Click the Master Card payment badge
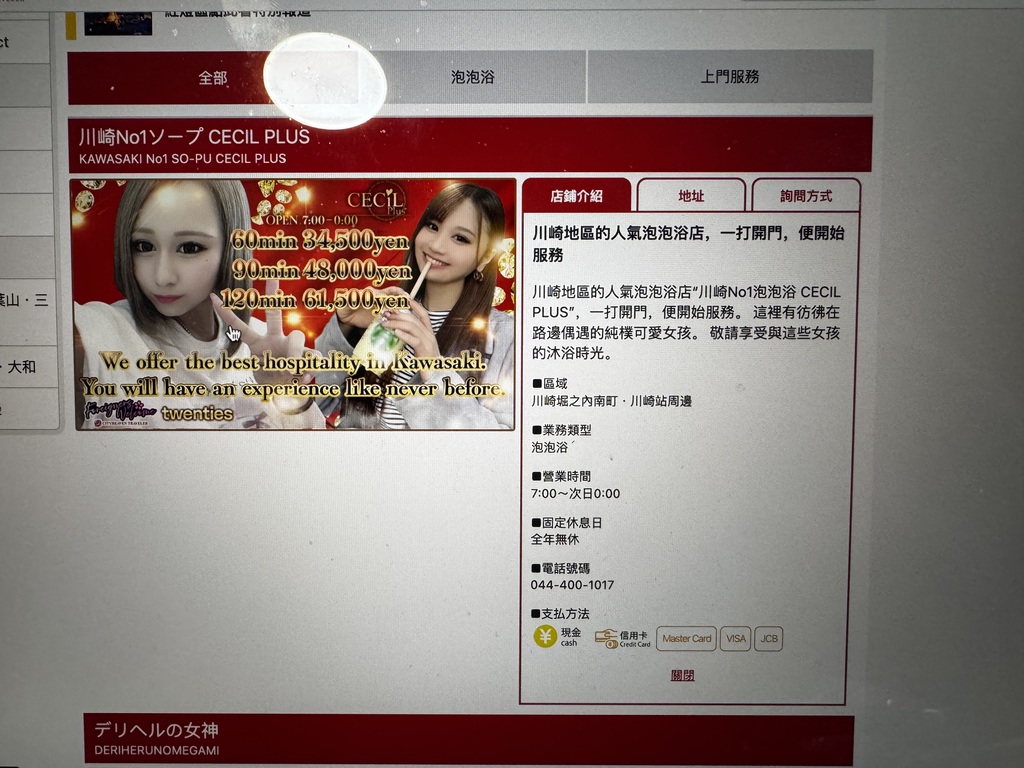1024x768 pixels. pos(686,638)
